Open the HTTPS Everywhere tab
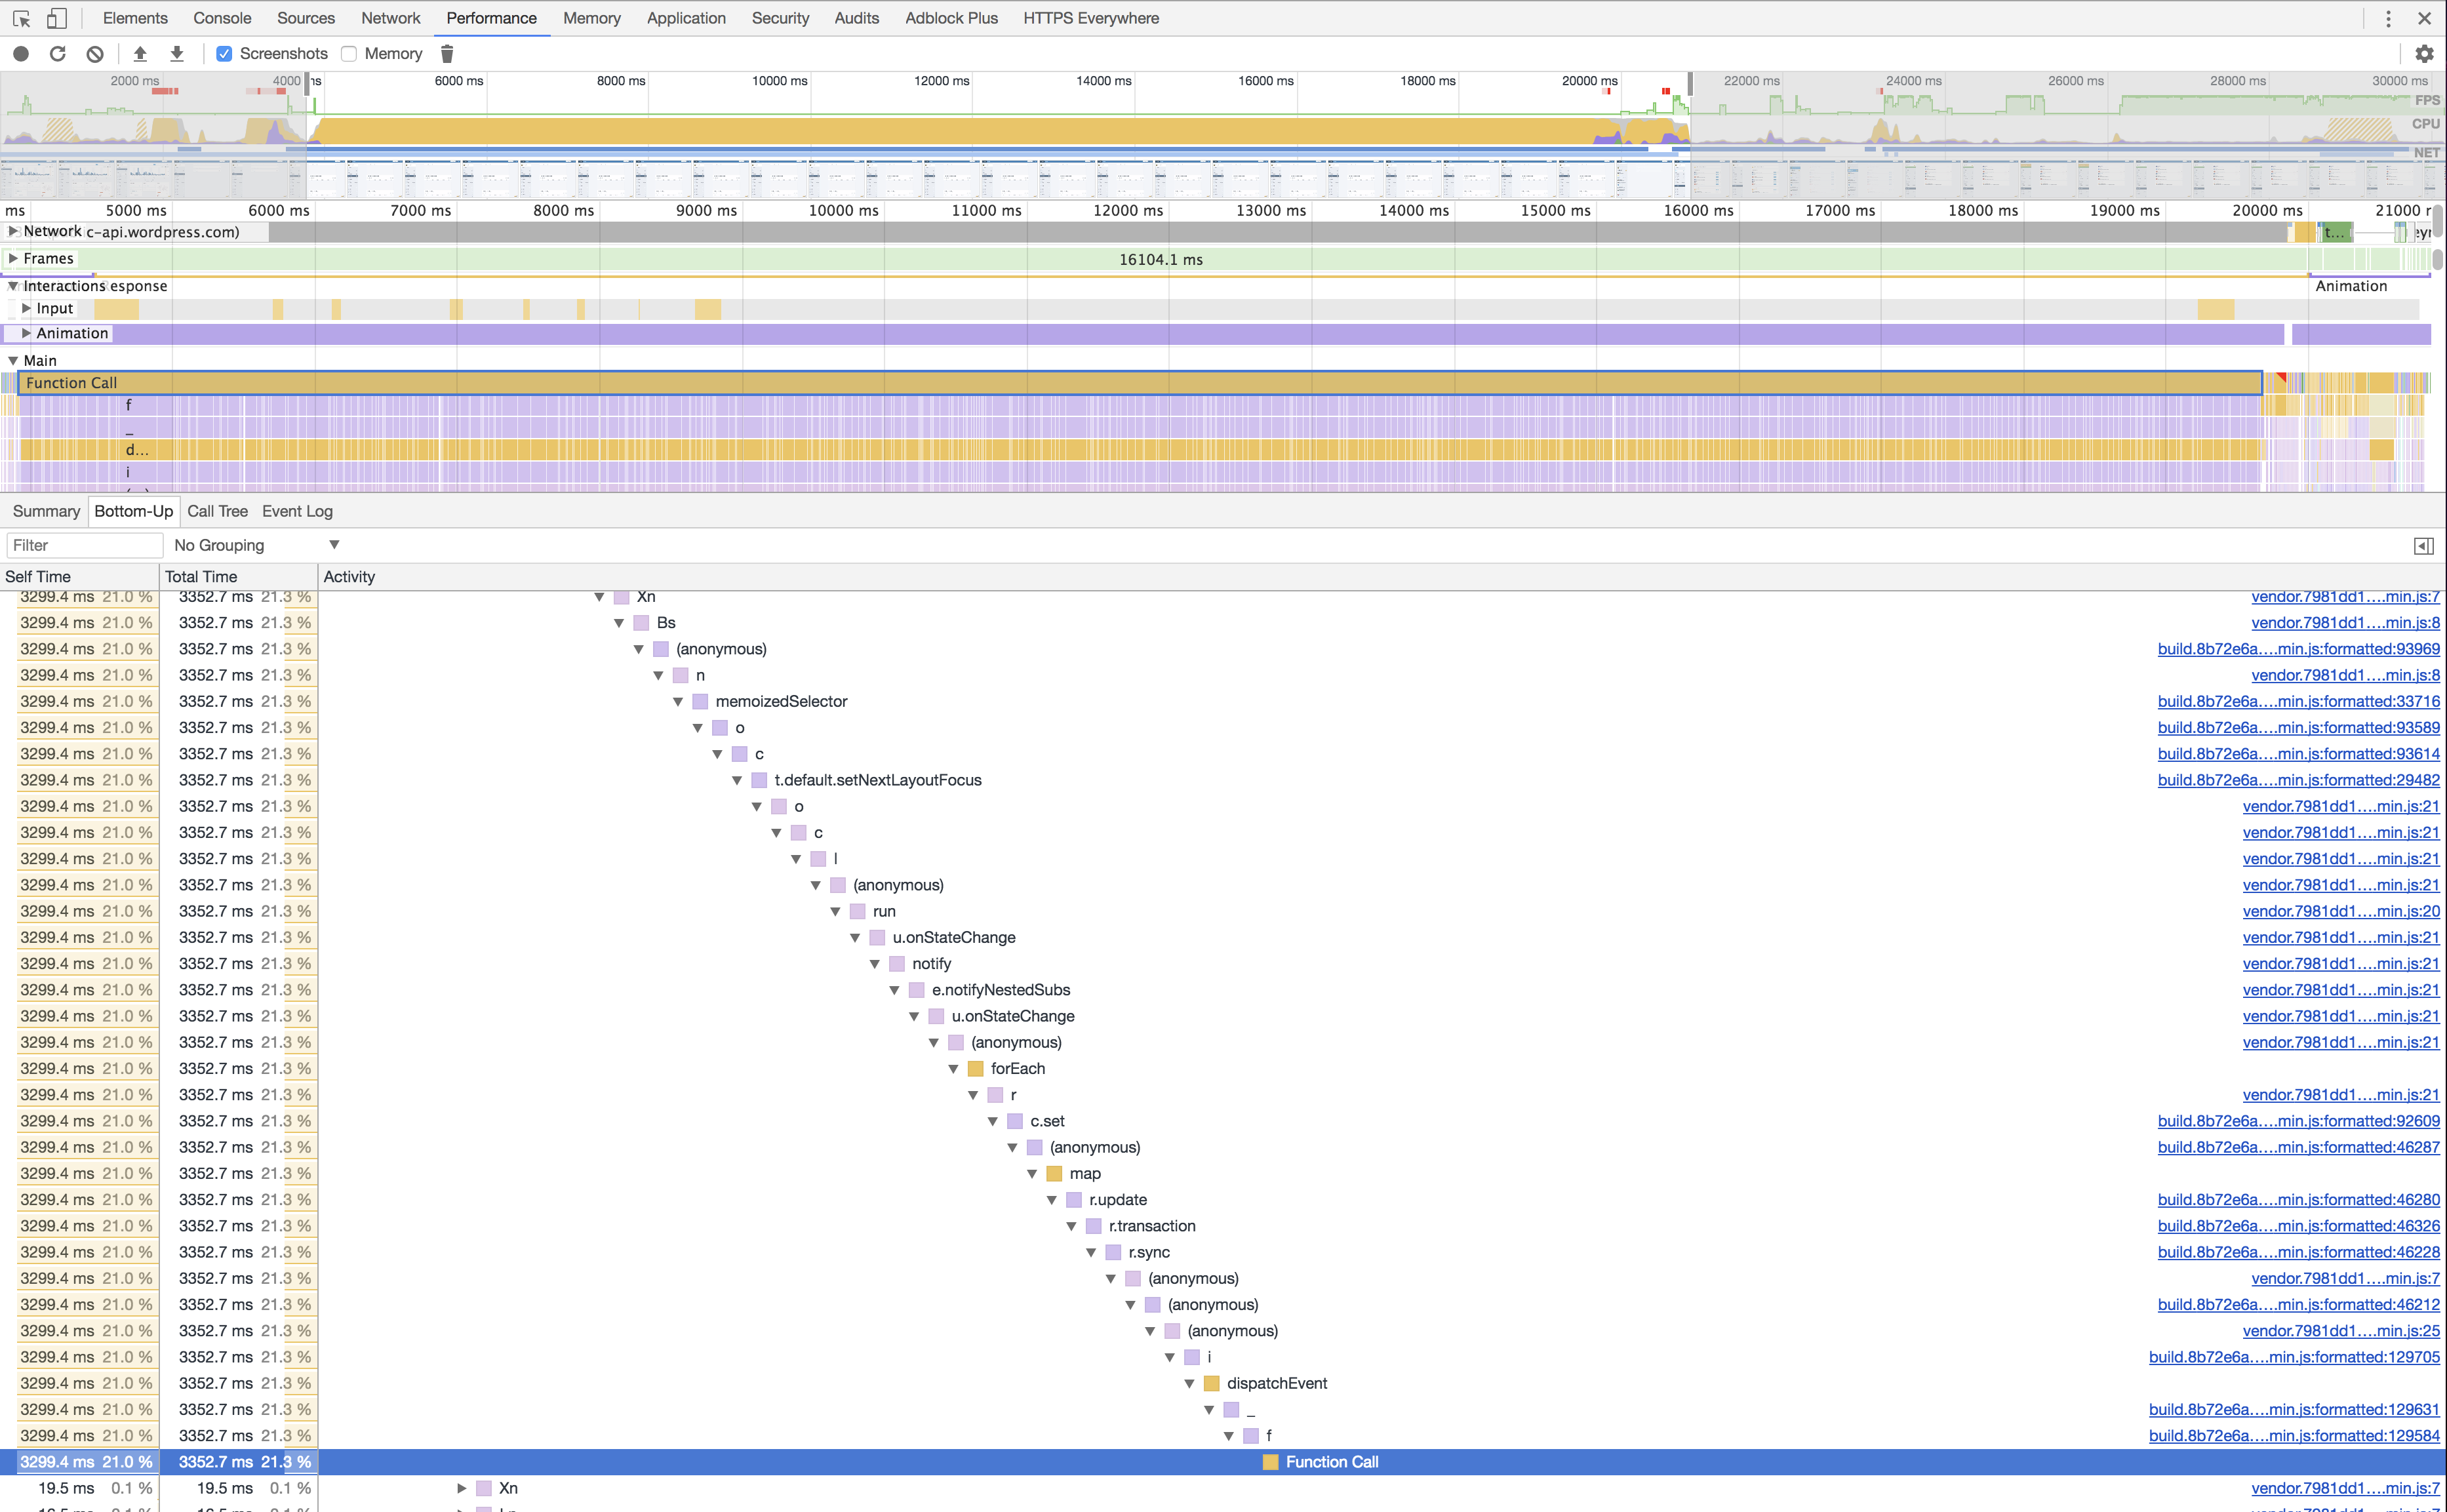The image size is (2447, 1512). (x=1091, y=18)
